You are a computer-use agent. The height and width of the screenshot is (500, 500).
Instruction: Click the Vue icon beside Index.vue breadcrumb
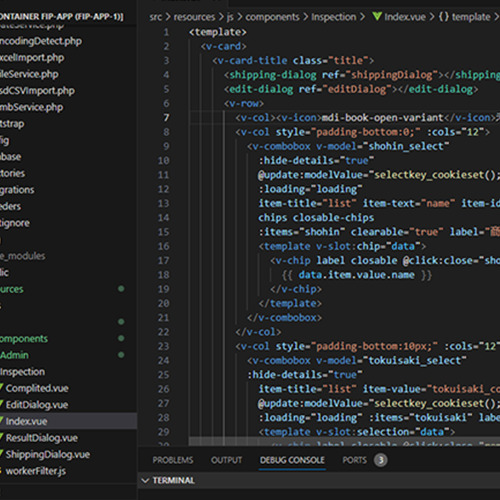[x=377, y=16]
